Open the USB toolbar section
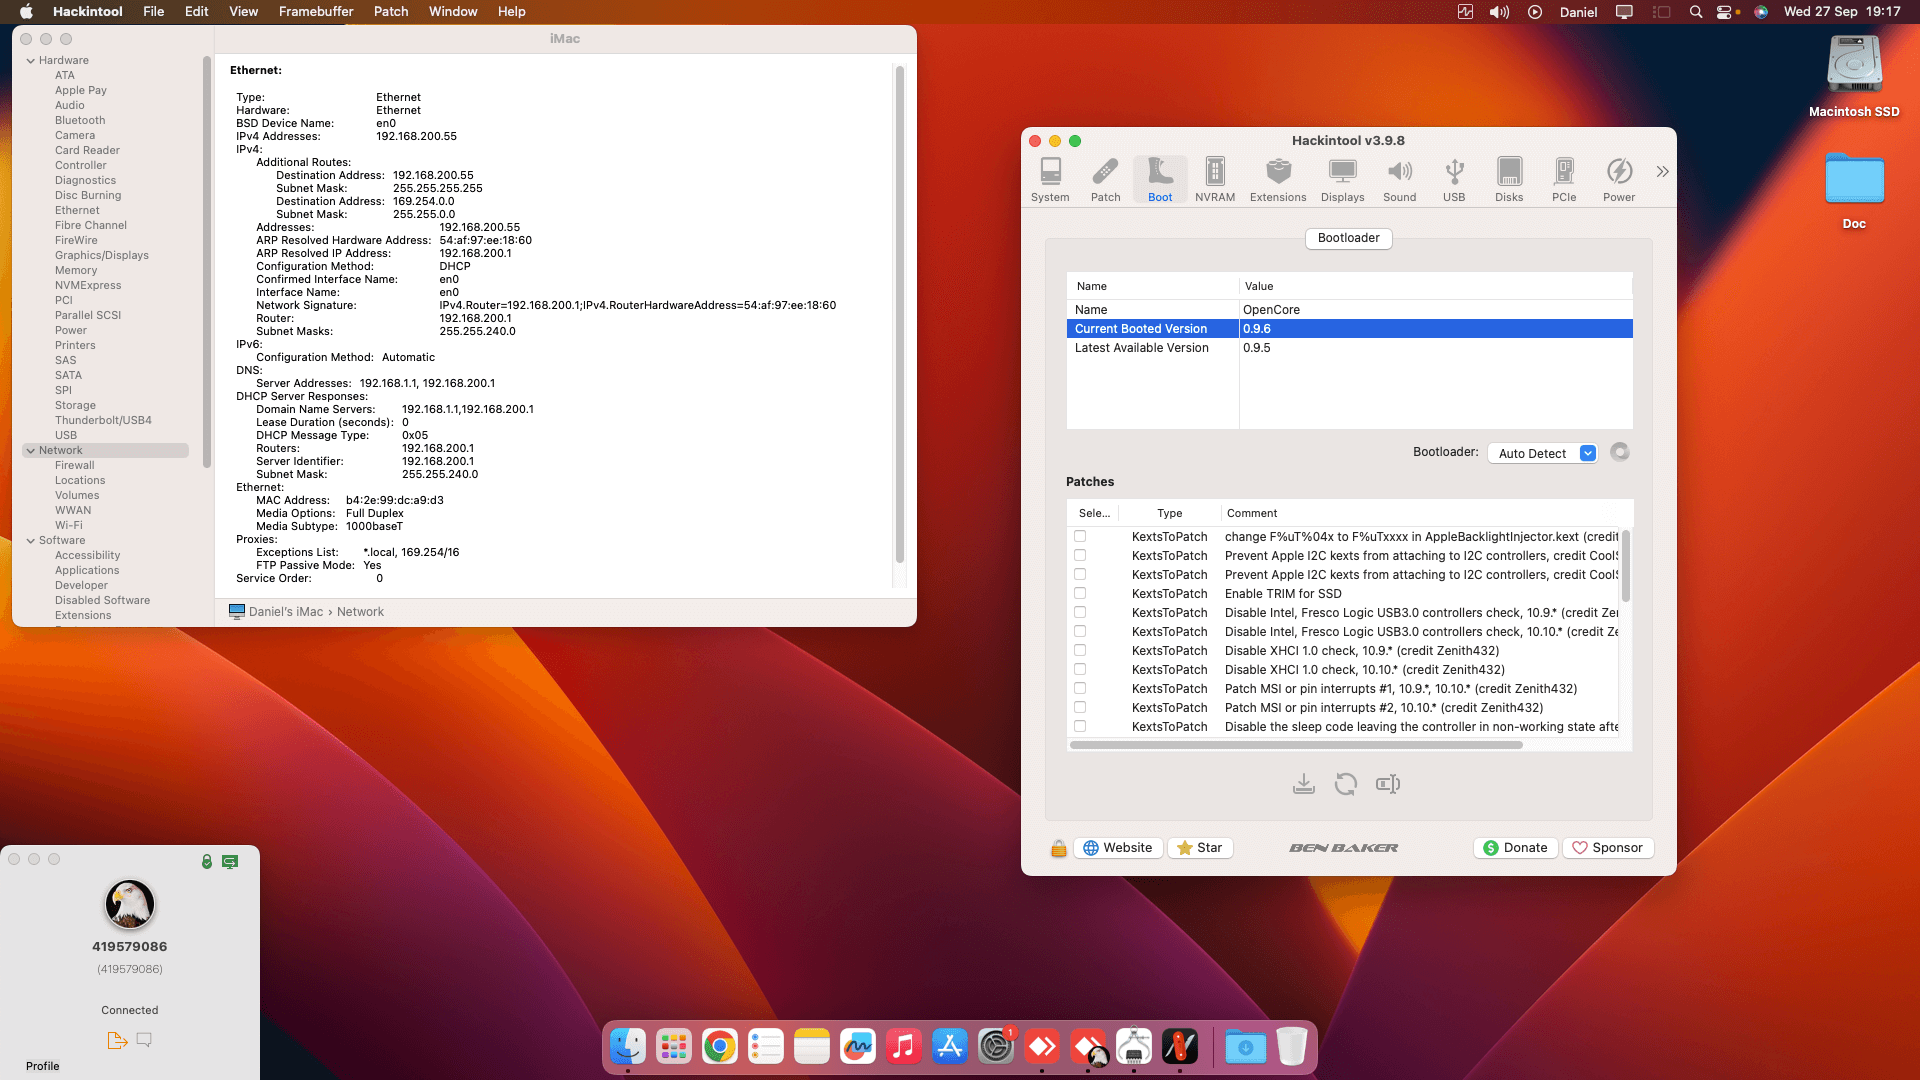The image size is (1920, 1080). (1453, 180)
